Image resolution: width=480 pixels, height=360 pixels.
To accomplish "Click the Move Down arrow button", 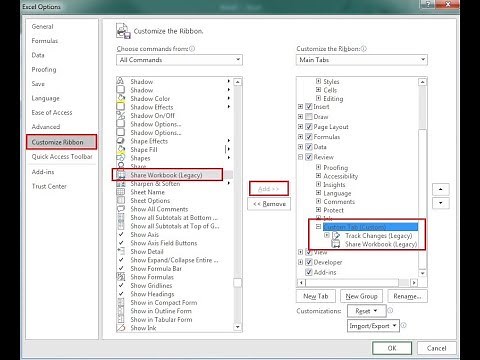I will pos(441,203).
